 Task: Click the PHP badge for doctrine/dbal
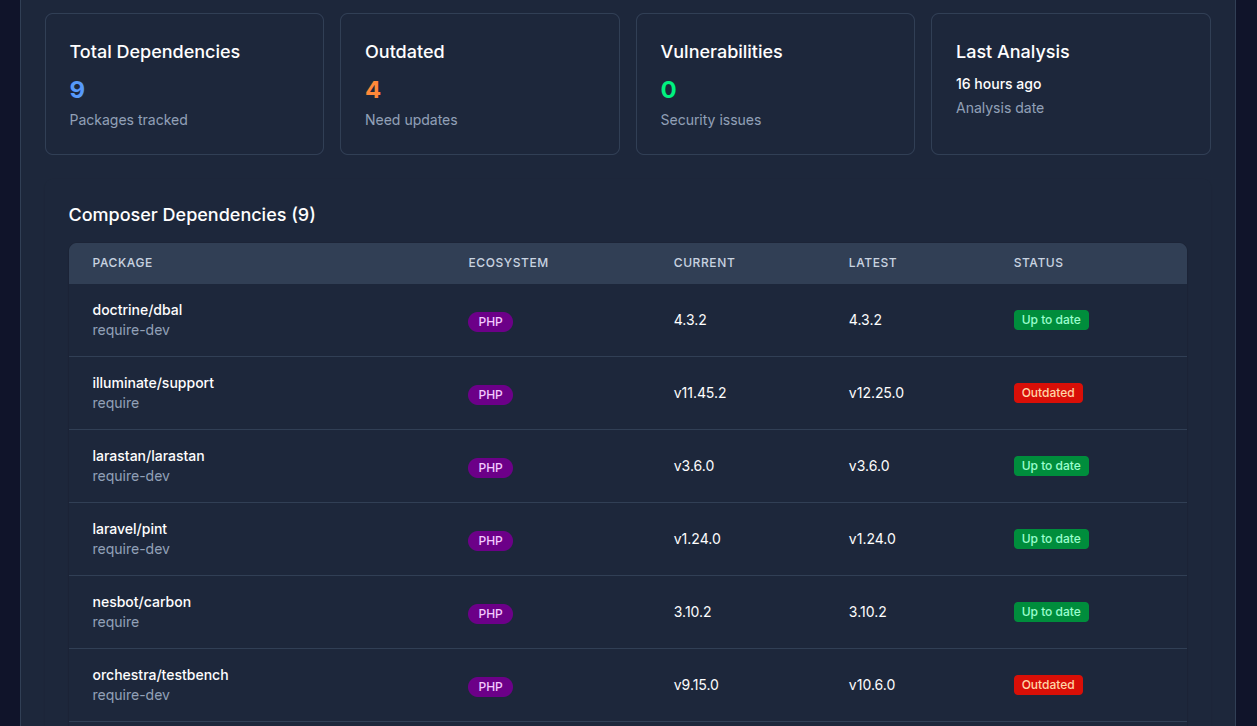490,322
